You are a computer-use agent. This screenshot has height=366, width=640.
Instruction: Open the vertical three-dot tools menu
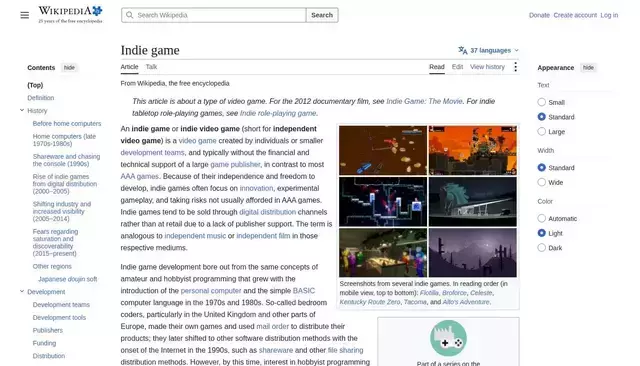pyautogui.click(x=516, y=67)
